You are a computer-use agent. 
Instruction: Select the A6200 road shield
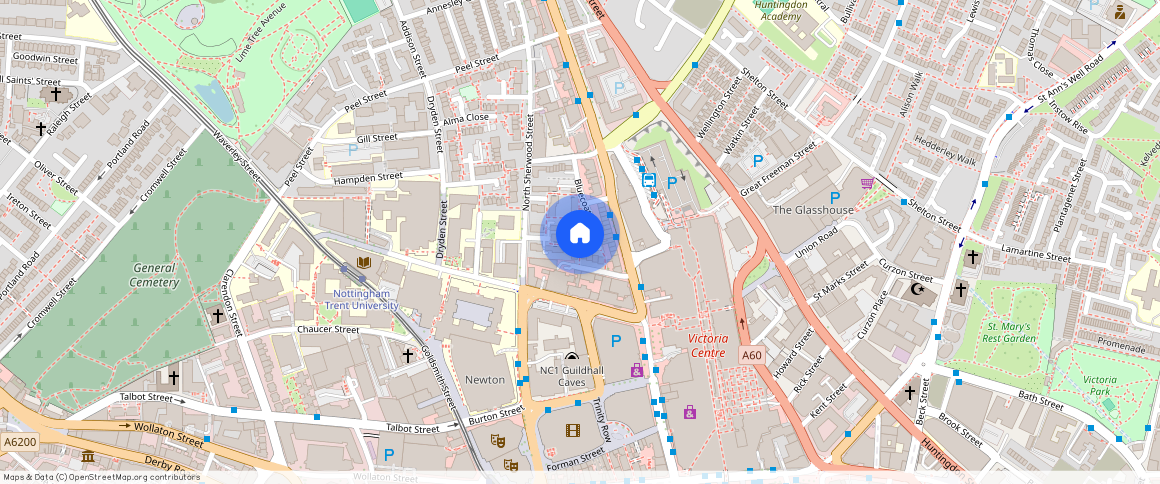pyautogui.click(x=19, y=442)
